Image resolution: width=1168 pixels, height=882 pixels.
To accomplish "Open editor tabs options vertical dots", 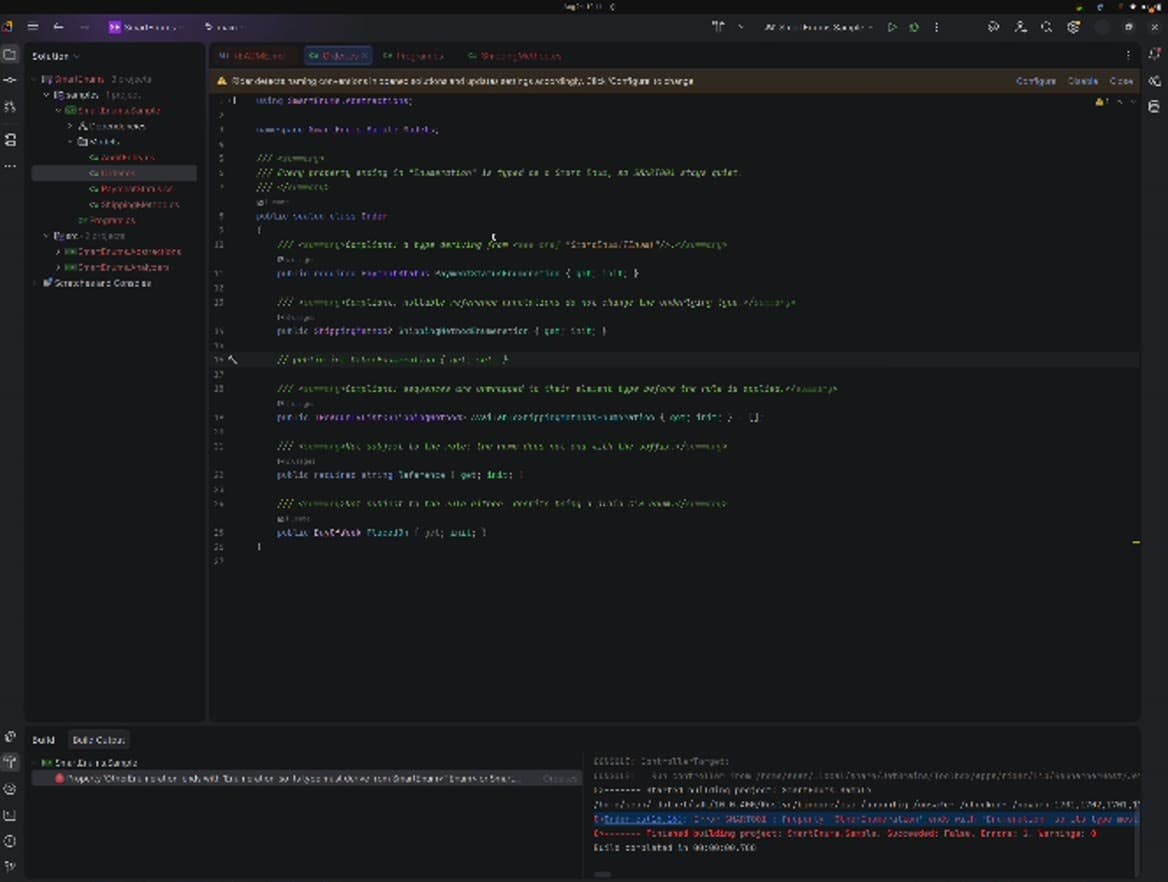I will 1128,55.
